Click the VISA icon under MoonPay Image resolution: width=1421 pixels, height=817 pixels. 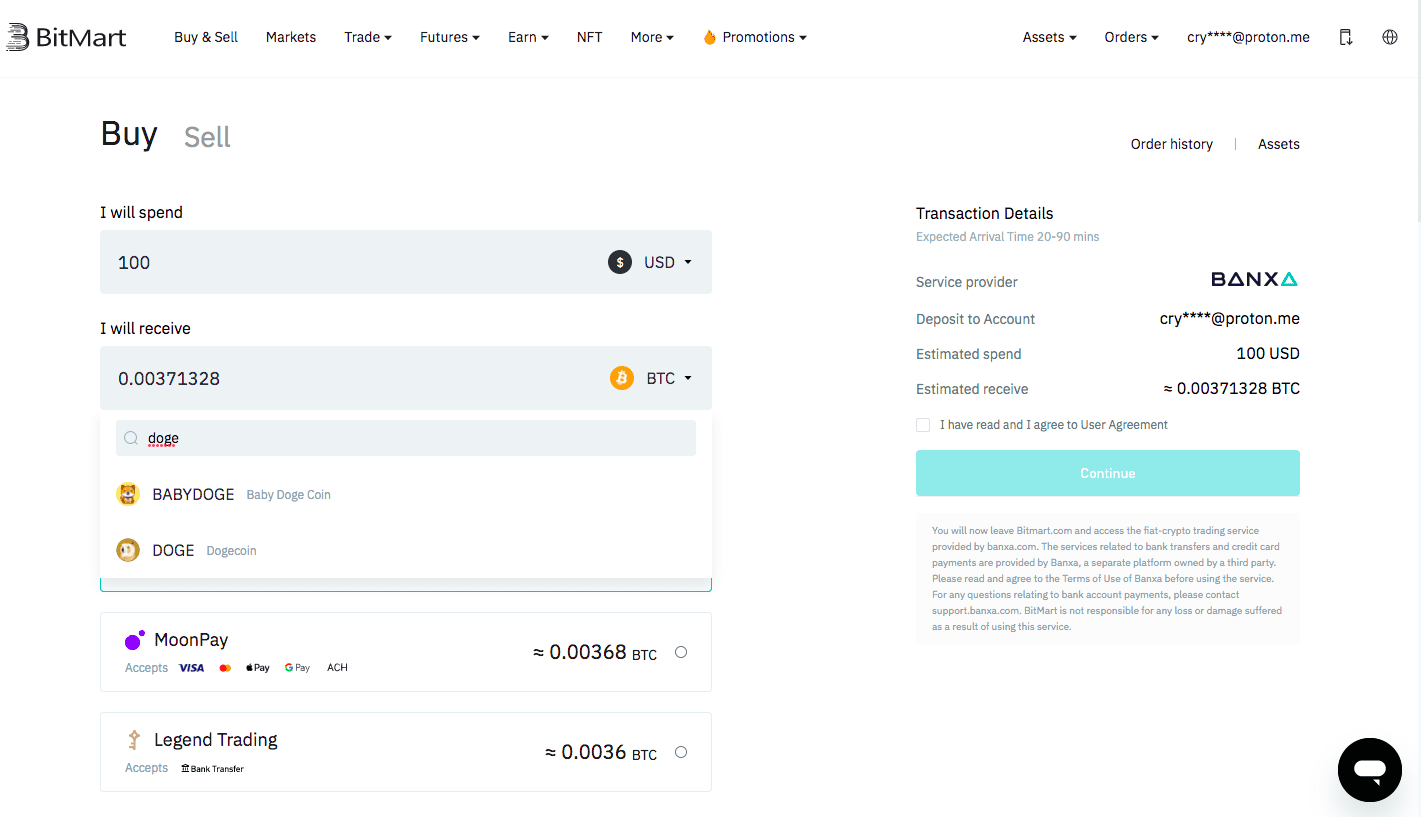pos(191,667)
